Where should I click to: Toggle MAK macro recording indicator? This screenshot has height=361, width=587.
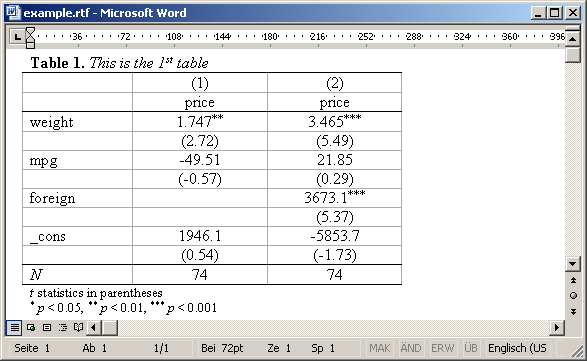[x=379, y=348]
